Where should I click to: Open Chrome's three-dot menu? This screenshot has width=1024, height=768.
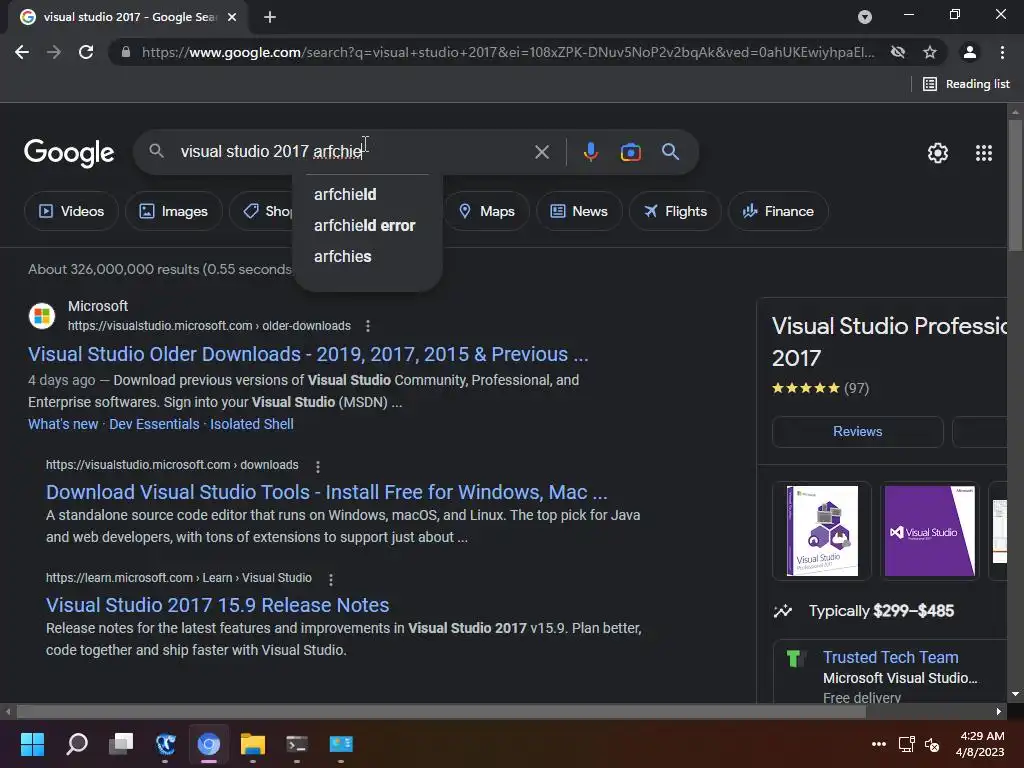pos(1002,52)
